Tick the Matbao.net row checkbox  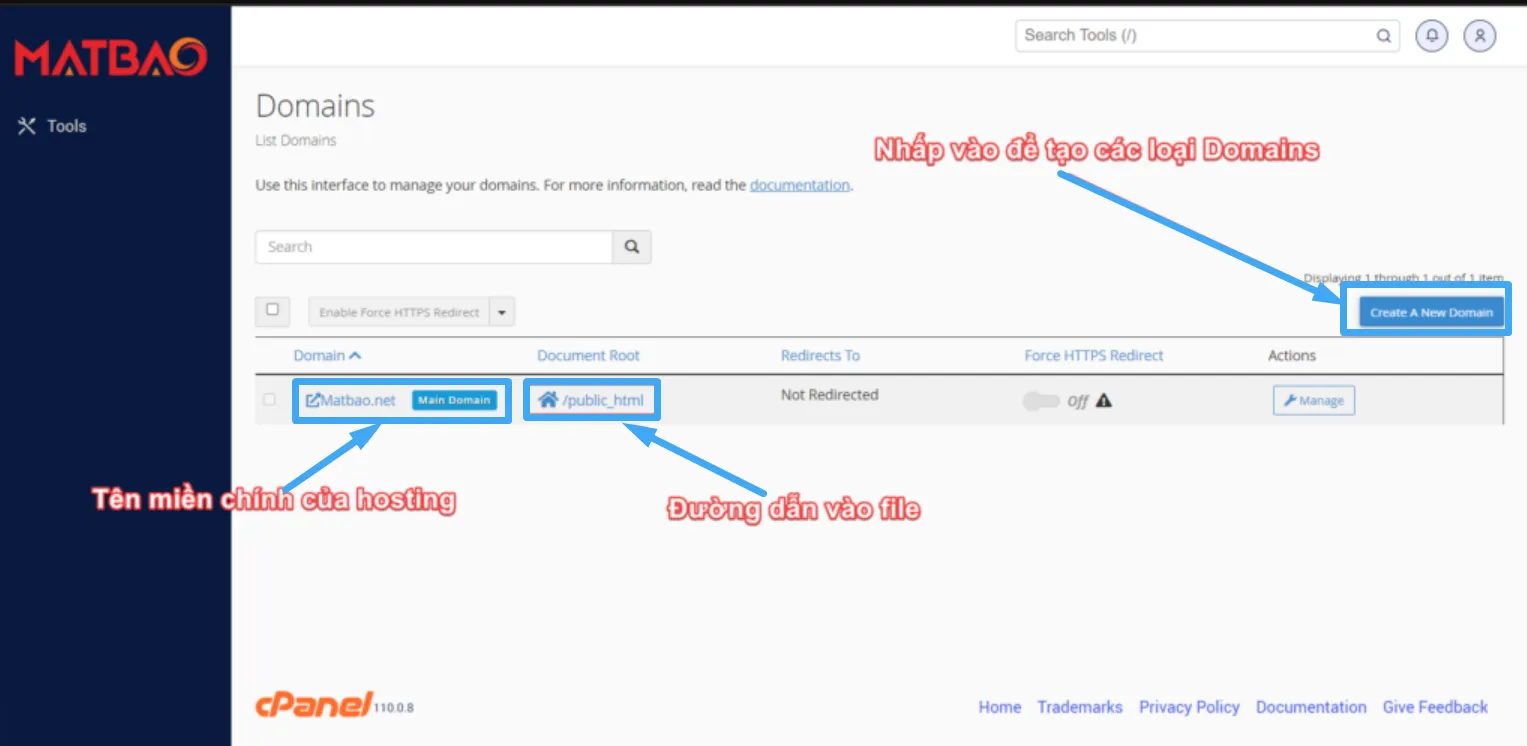269,399
